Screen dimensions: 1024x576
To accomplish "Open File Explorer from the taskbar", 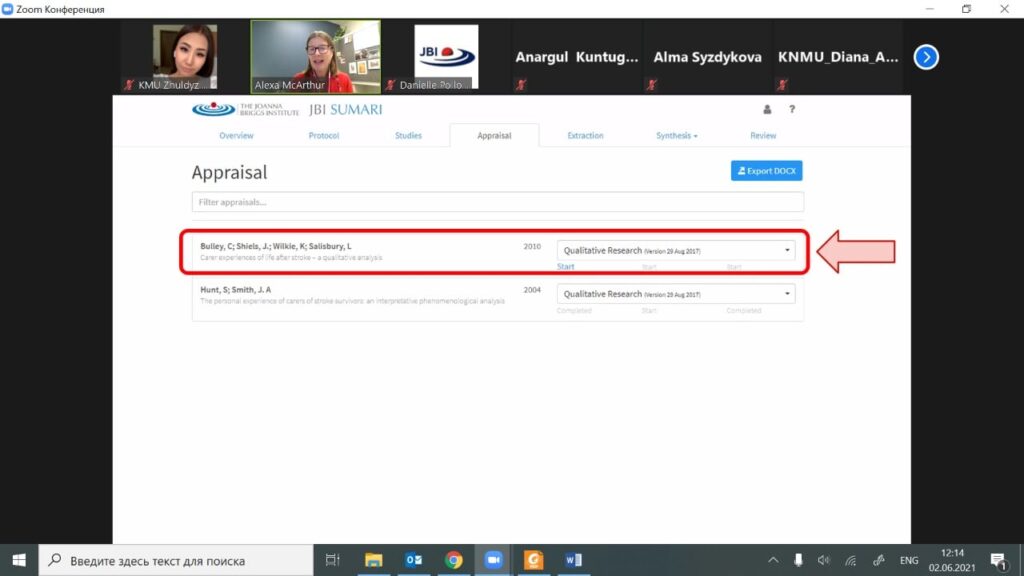I will click(x=373, y=560).
